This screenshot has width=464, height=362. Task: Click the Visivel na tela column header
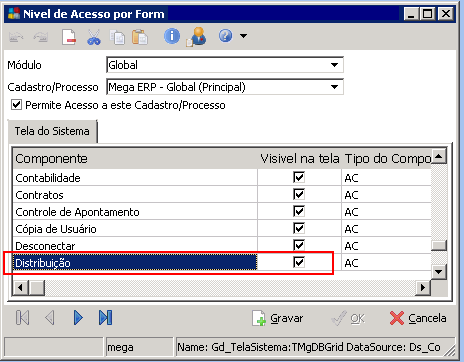coord(300,158)
